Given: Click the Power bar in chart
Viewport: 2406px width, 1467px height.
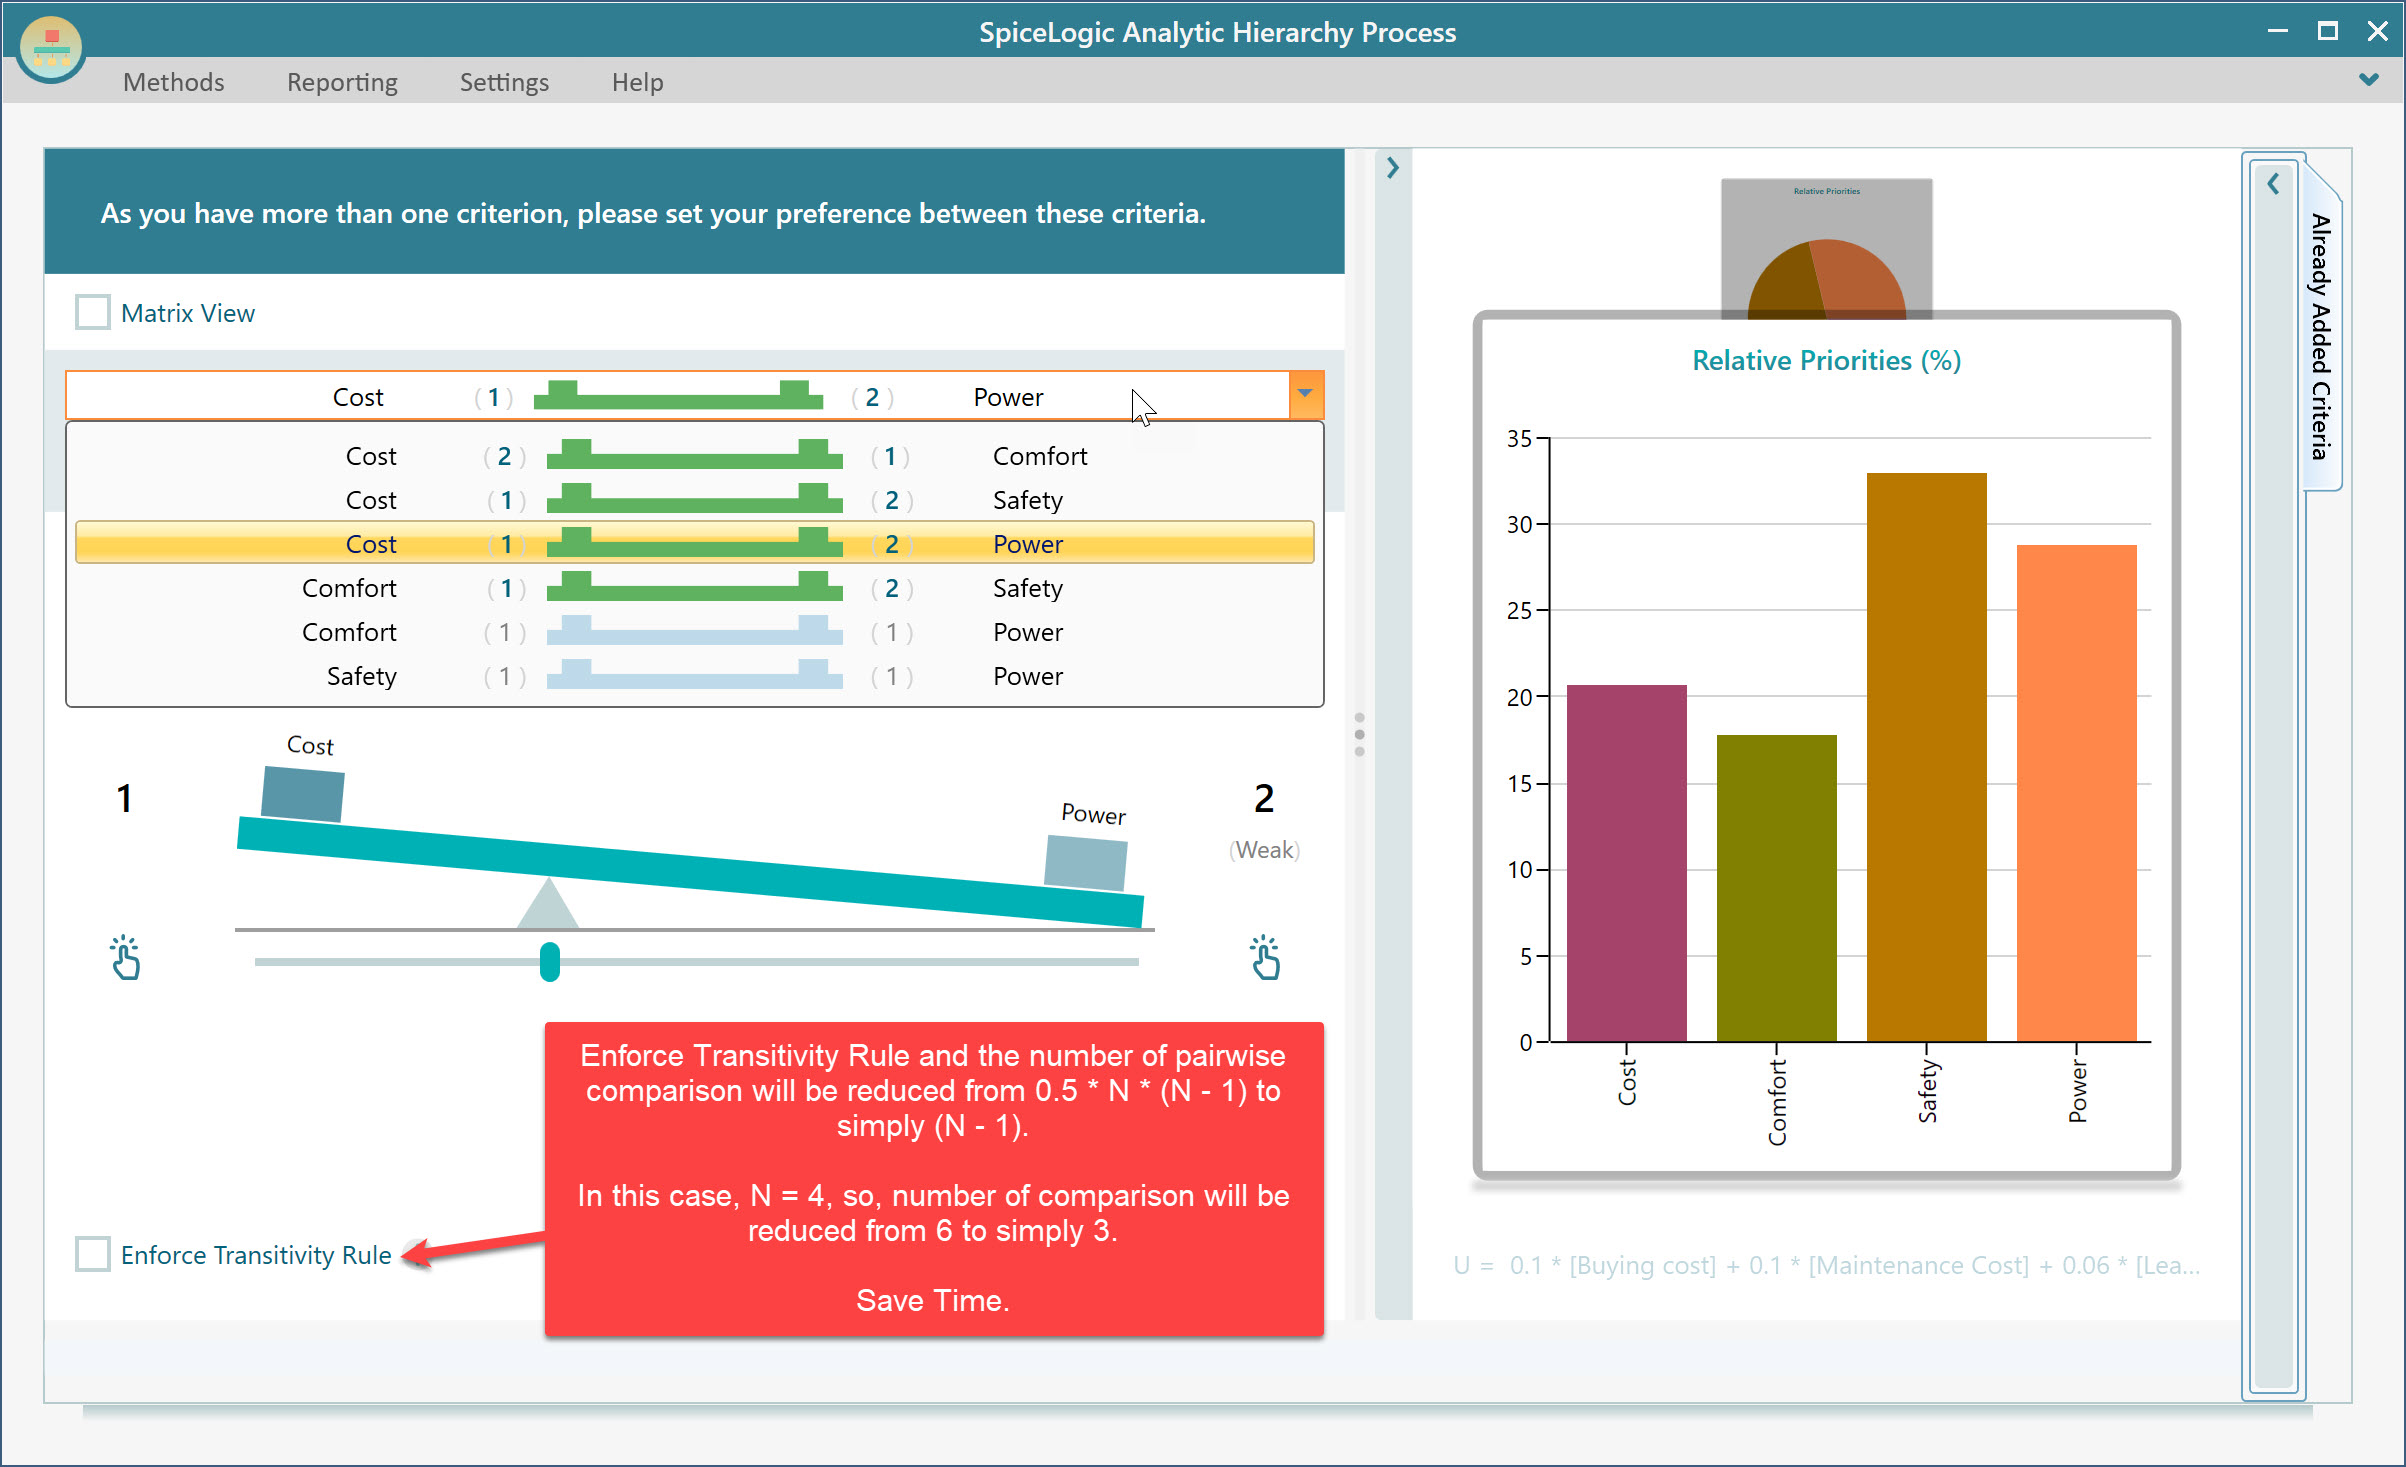Looking at the screenshot, I should point(2076,793).
